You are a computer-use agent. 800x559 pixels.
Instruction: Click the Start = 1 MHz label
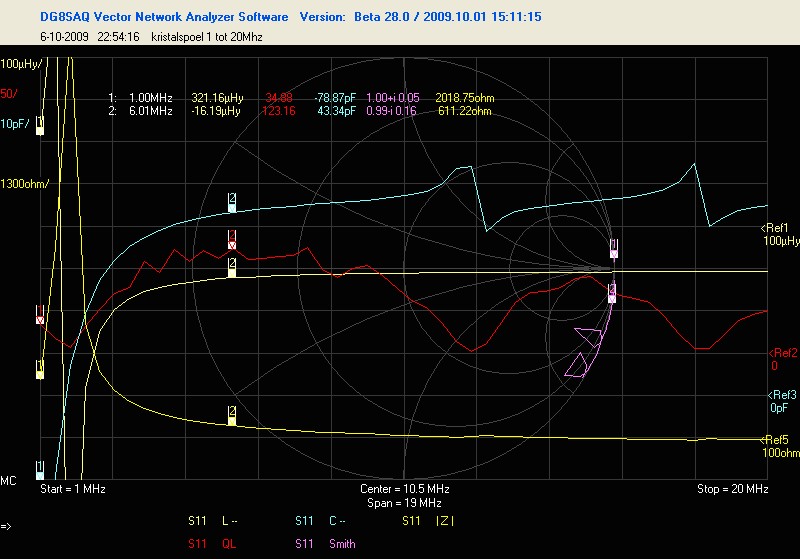click(x=73, y=489)
